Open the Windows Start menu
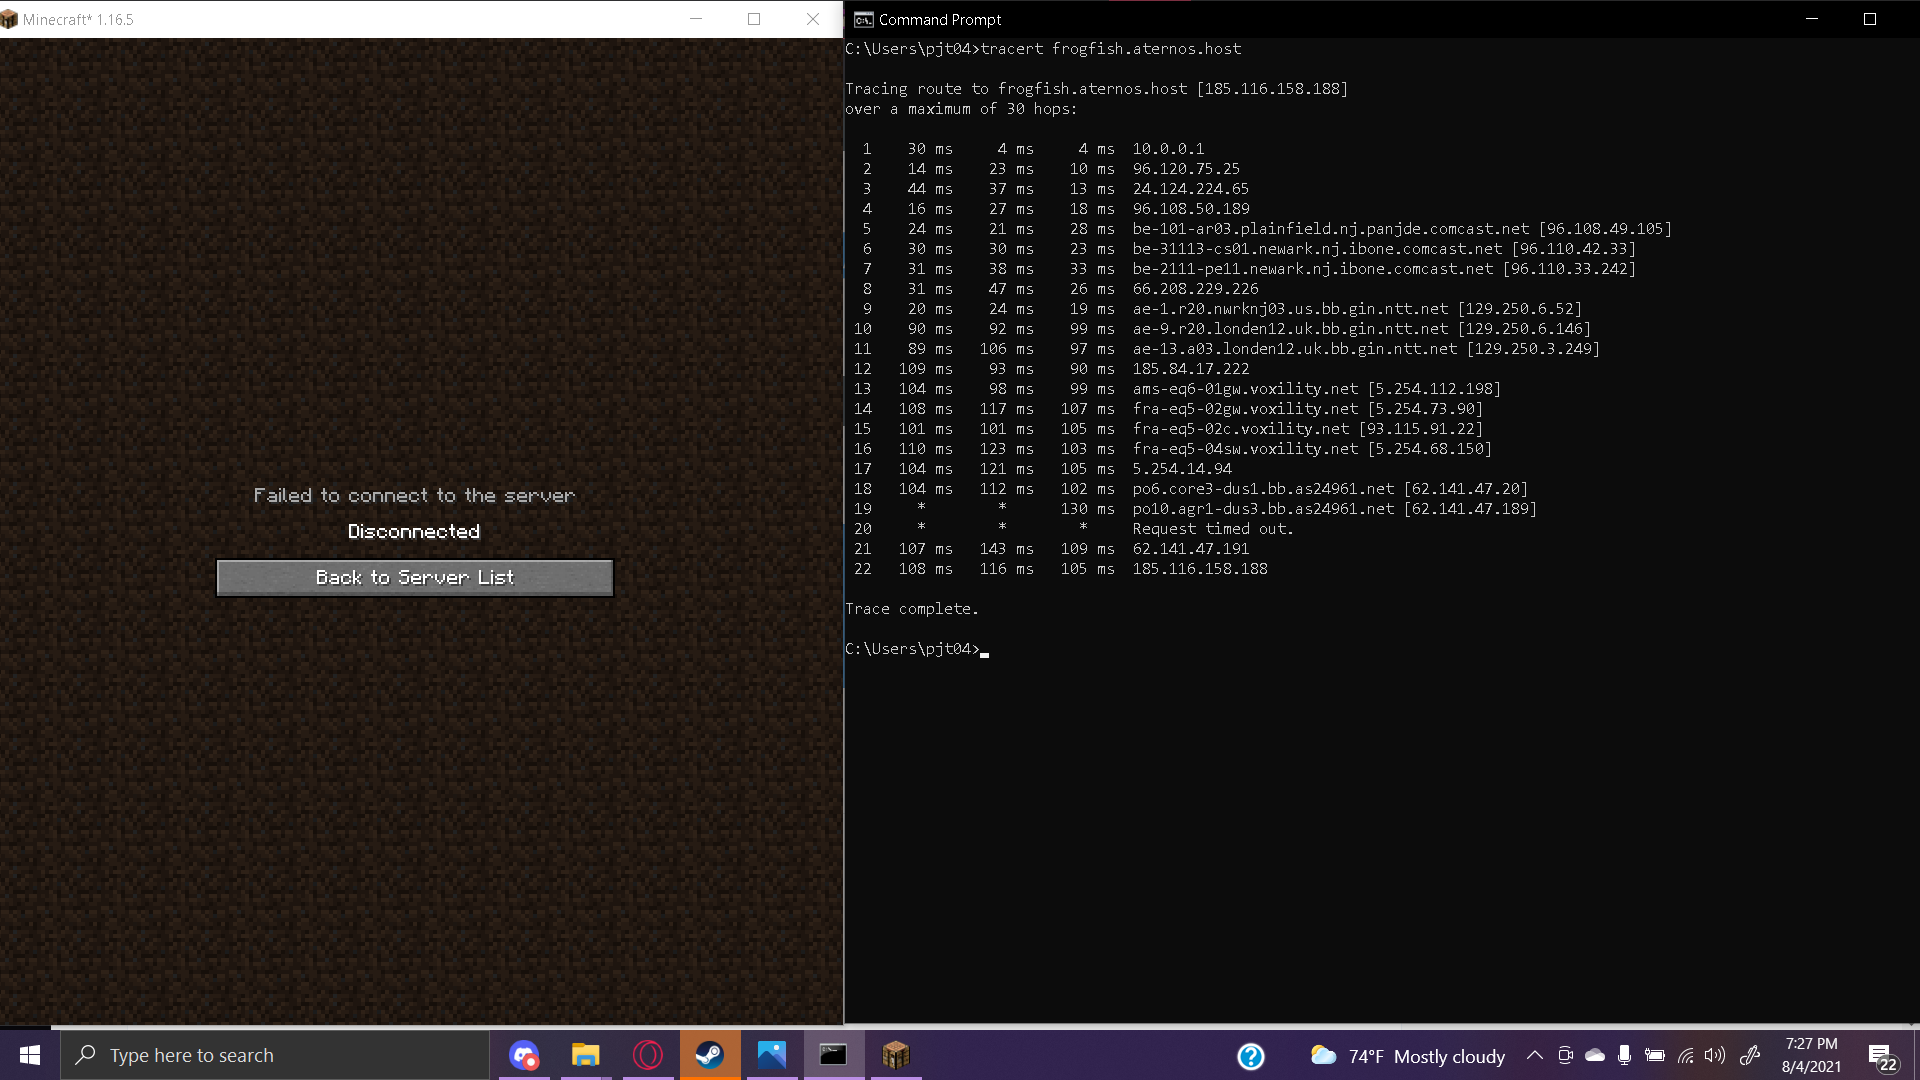The width and height of the screenshot is (1920, 1080). 30,1055
